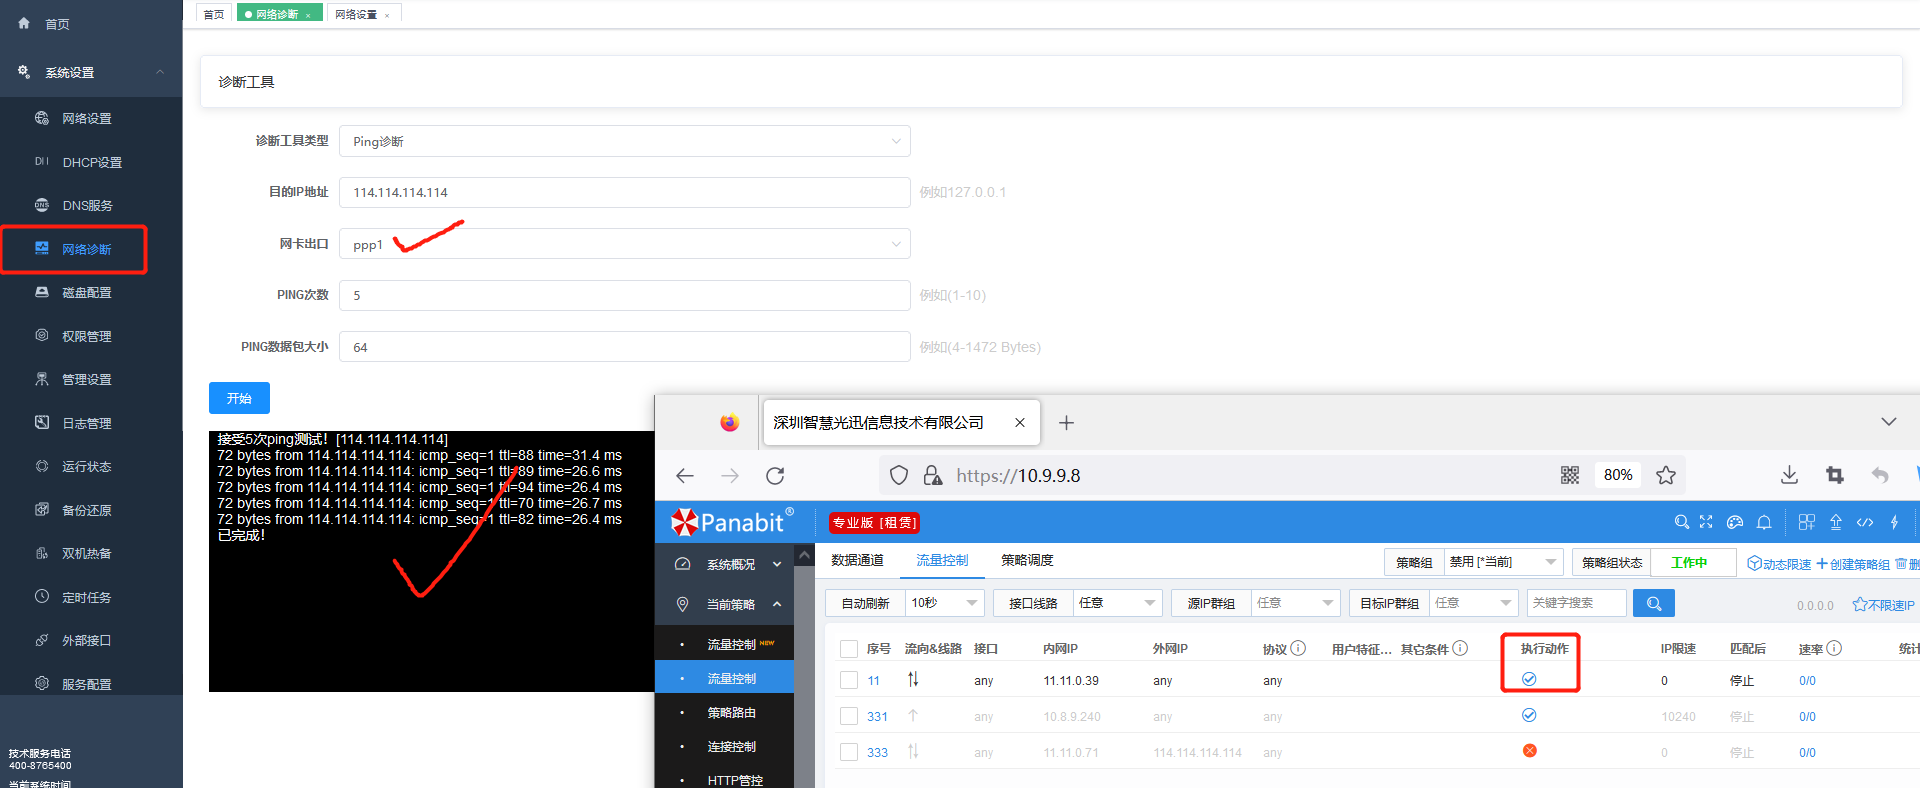Viewport: 1920px width, 788px height.
Task: Click the QR code icon in address bar
Action: coord(1570,475)
